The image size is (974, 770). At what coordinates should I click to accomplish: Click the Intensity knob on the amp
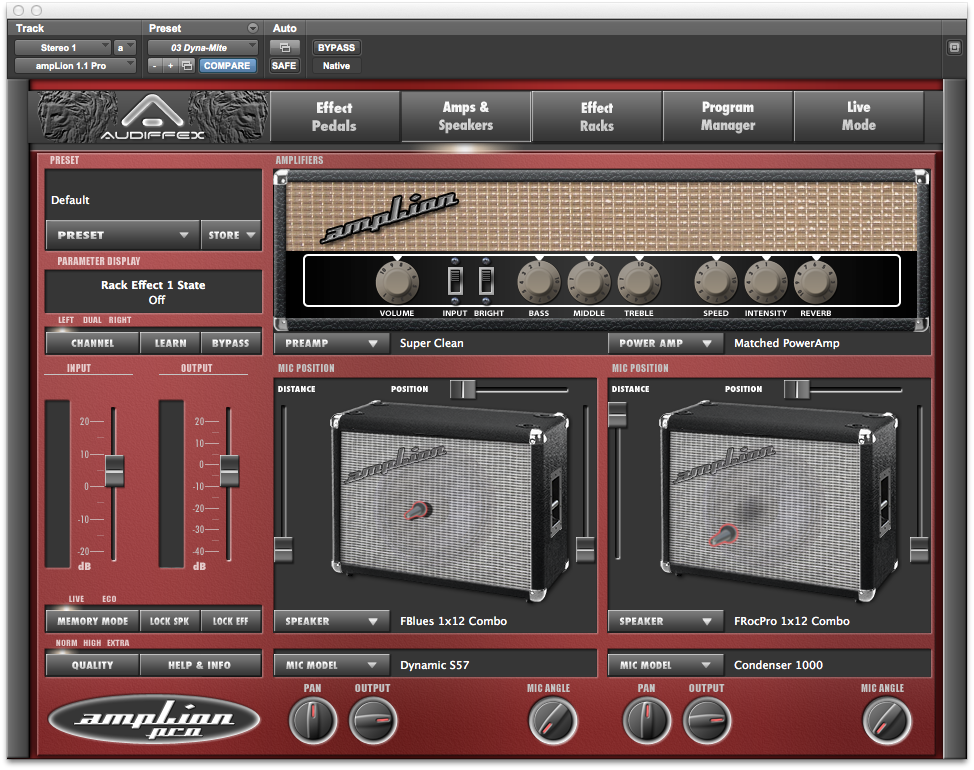[x=766, y=283]
